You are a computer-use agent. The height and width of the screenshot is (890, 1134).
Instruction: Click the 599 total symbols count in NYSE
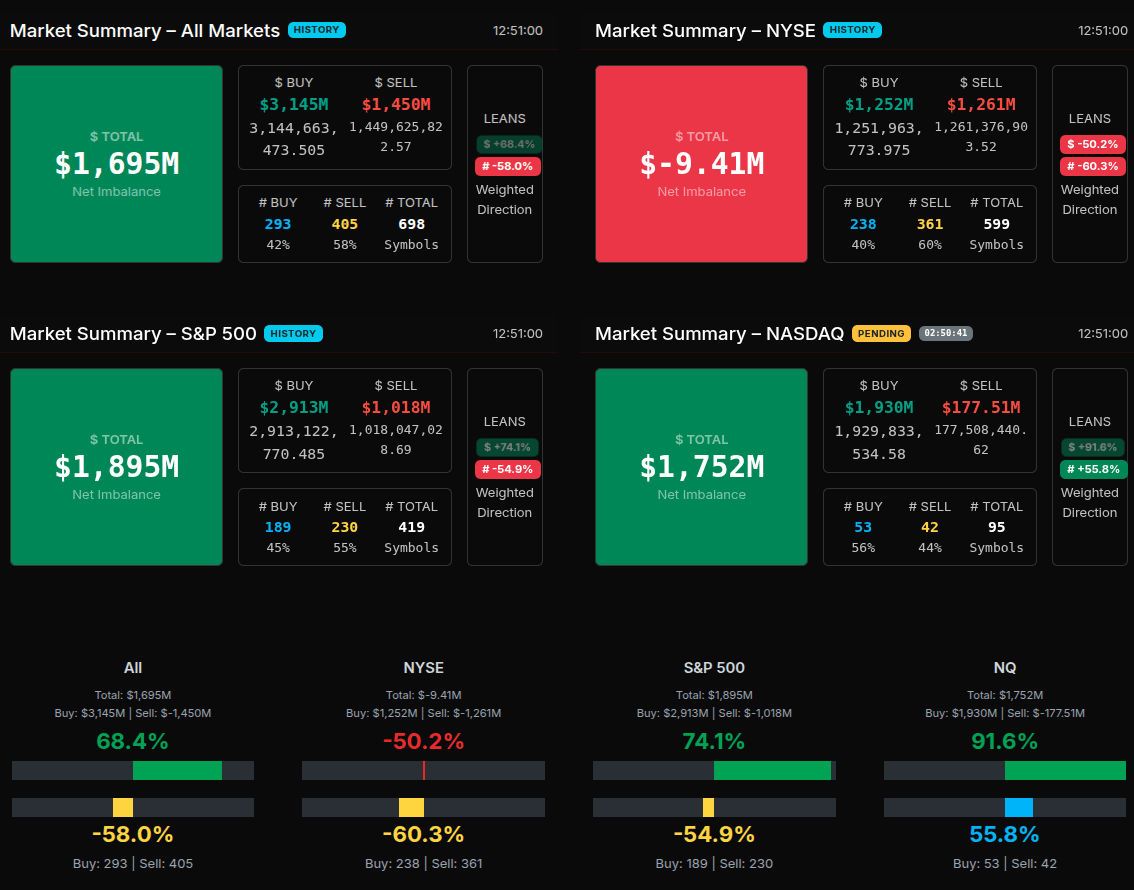click(x=996, y=224)
